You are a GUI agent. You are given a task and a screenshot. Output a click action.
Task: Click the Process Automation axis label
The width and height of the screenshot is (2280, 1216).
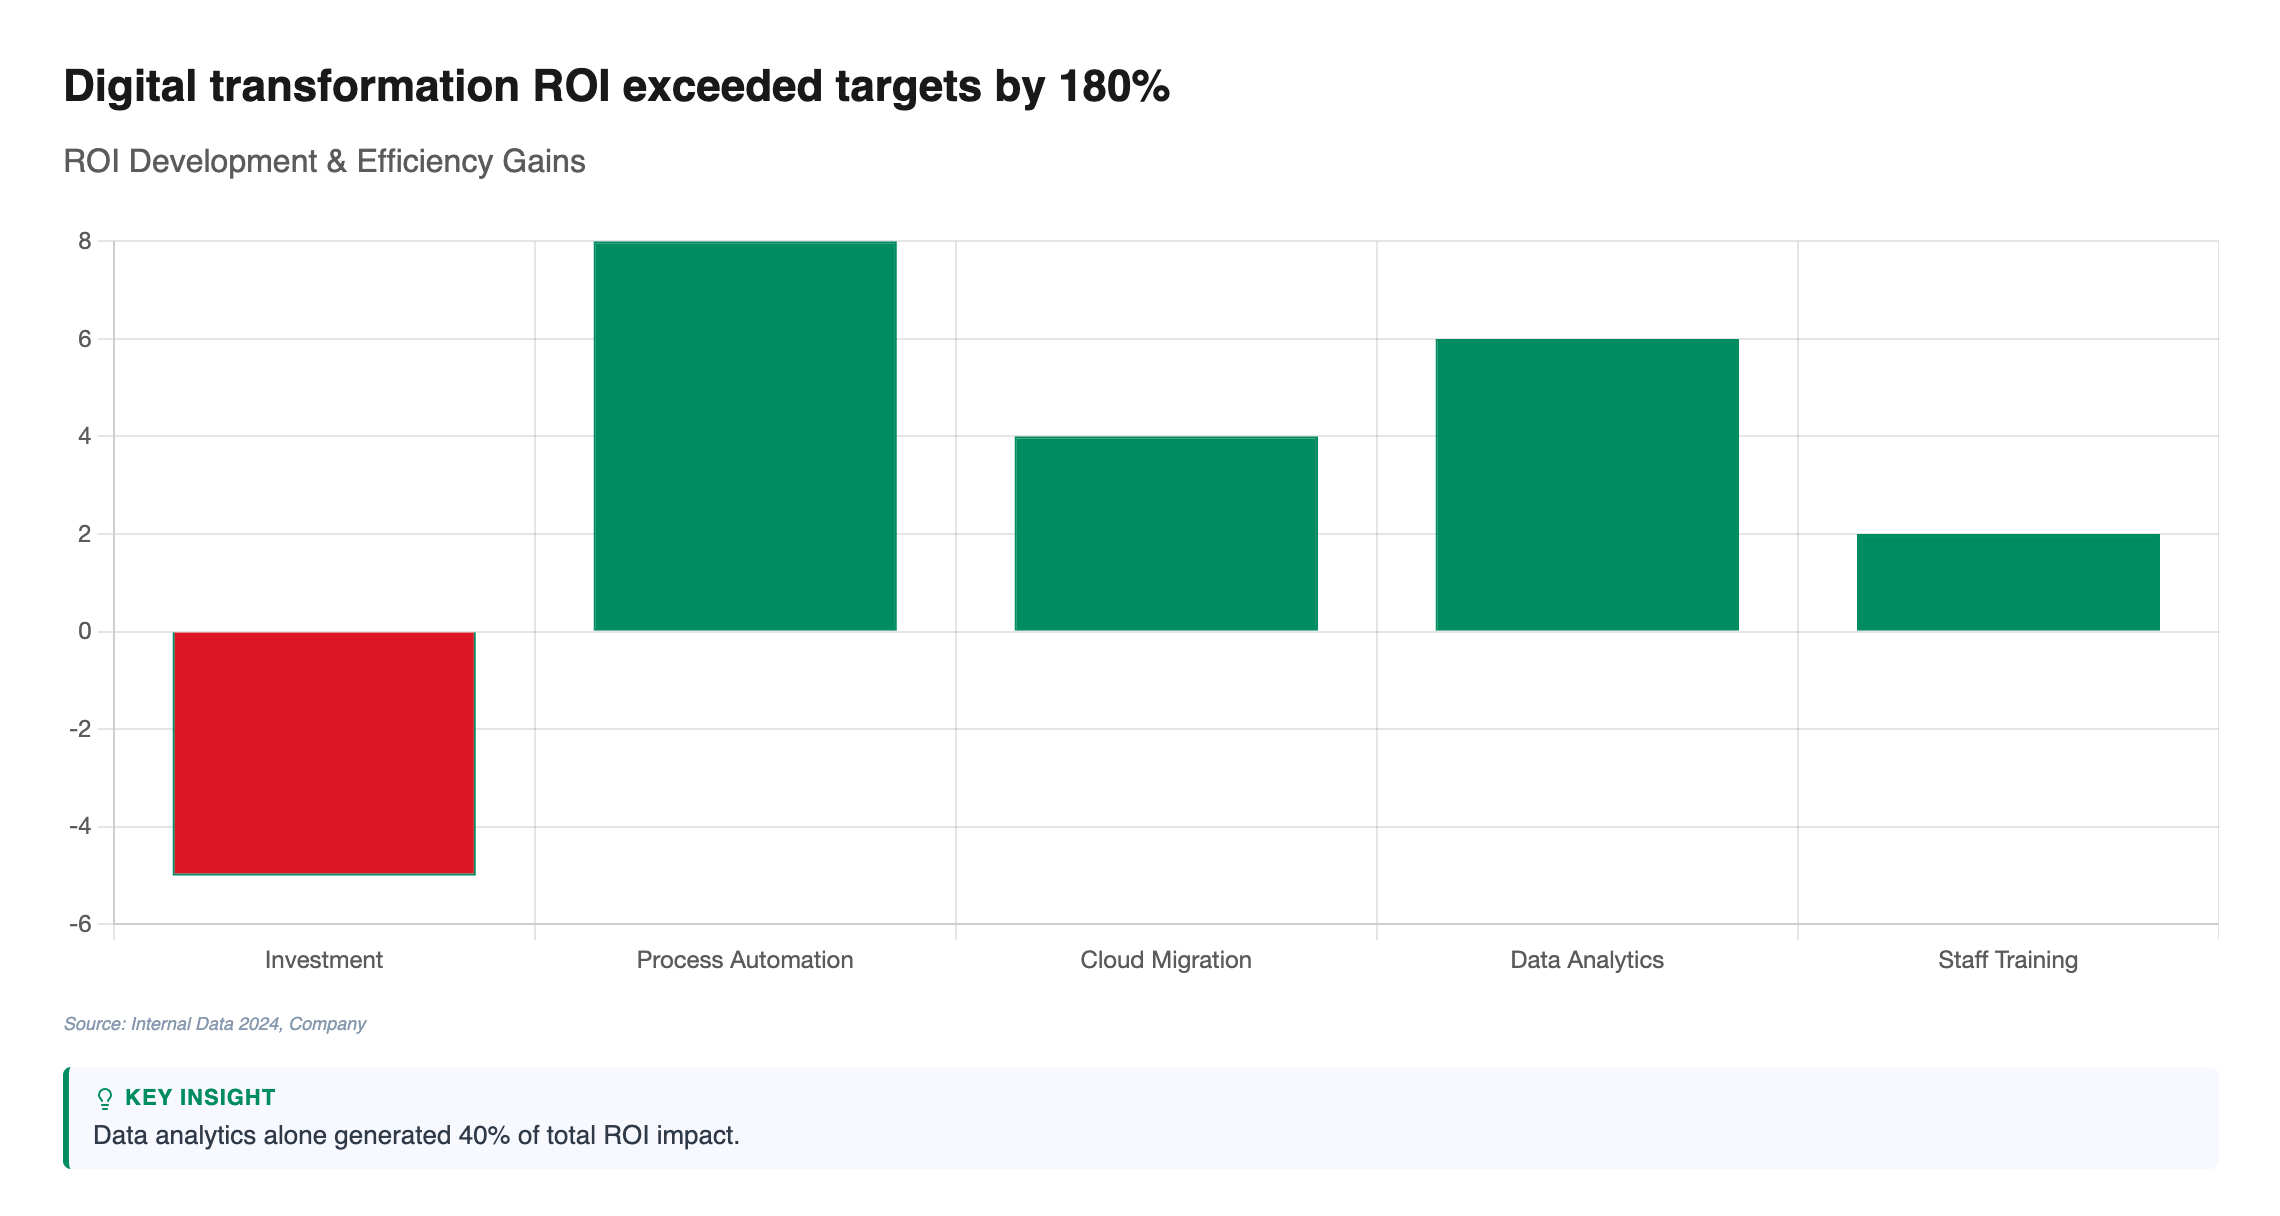[x=745, y=960]
